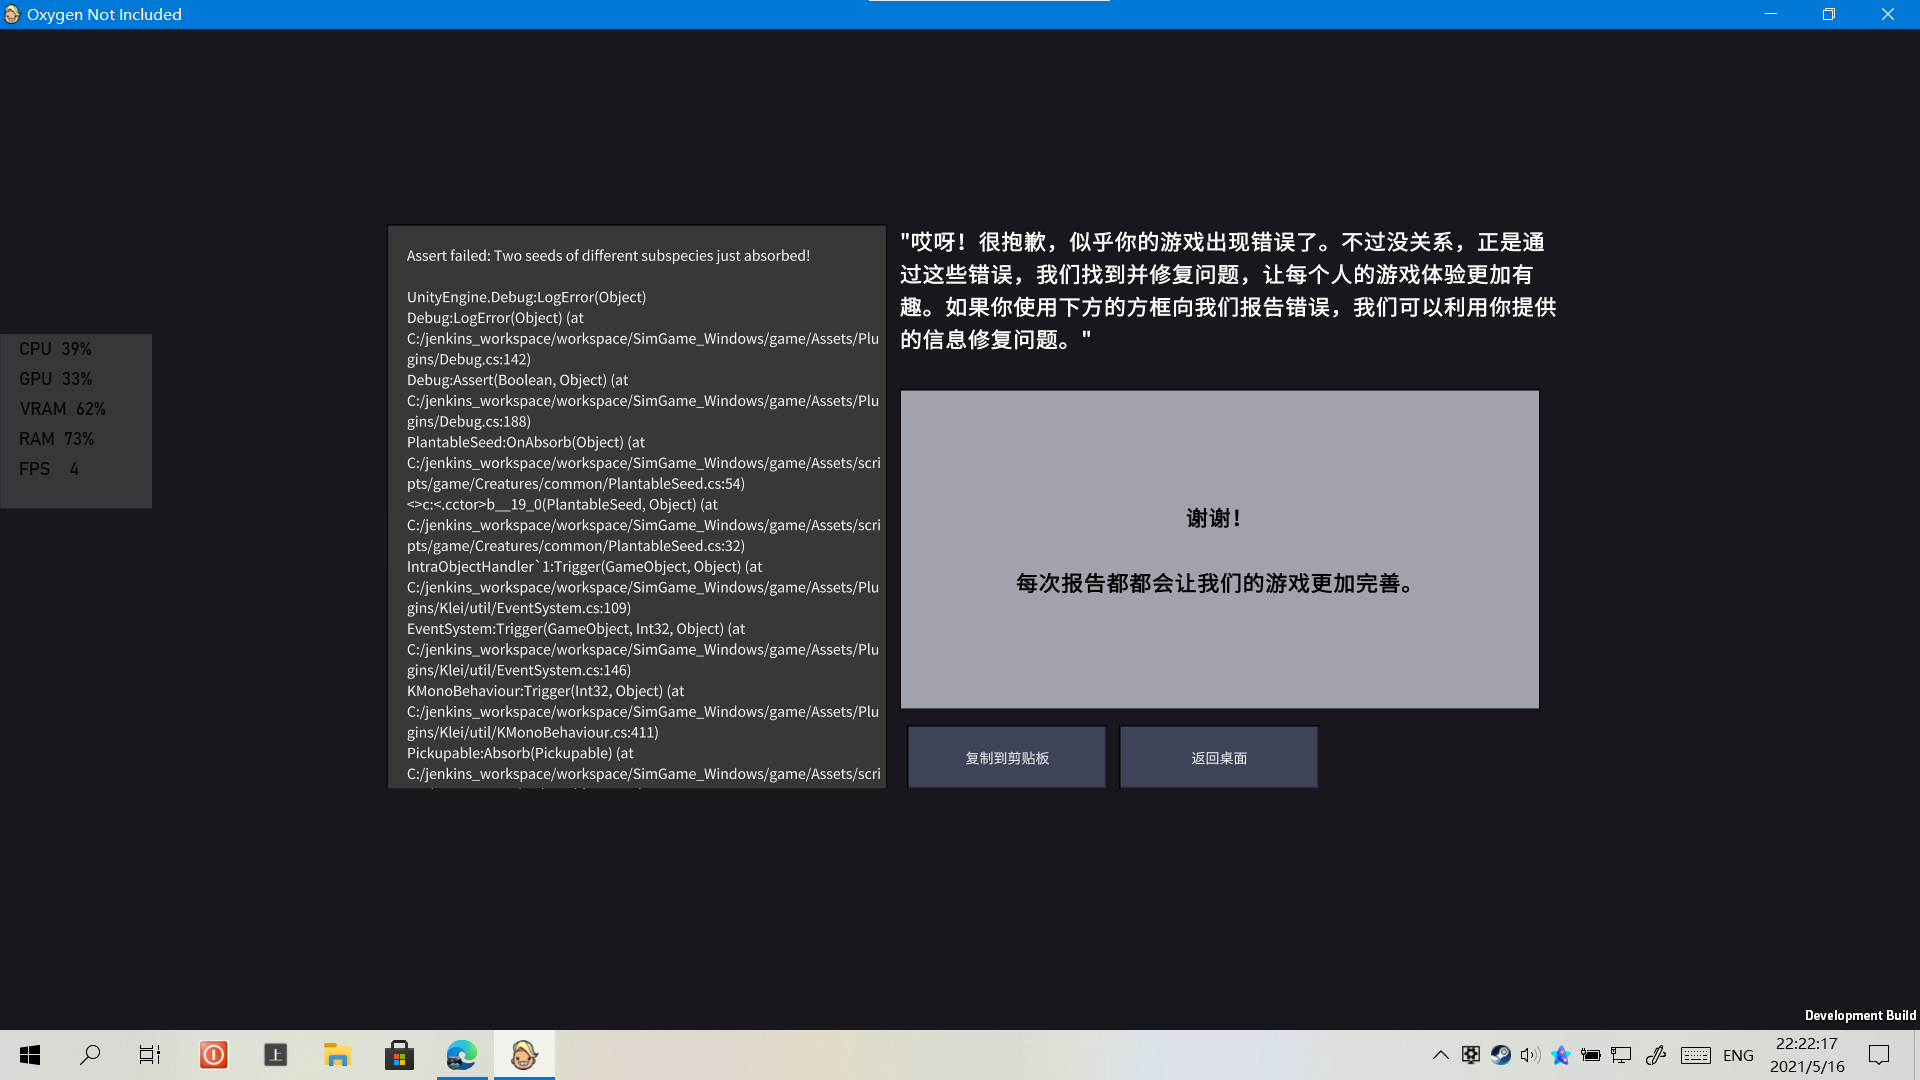Click the Steam tray icon
Screen dimensions: 1920x1080
tap(1500, 1055)
